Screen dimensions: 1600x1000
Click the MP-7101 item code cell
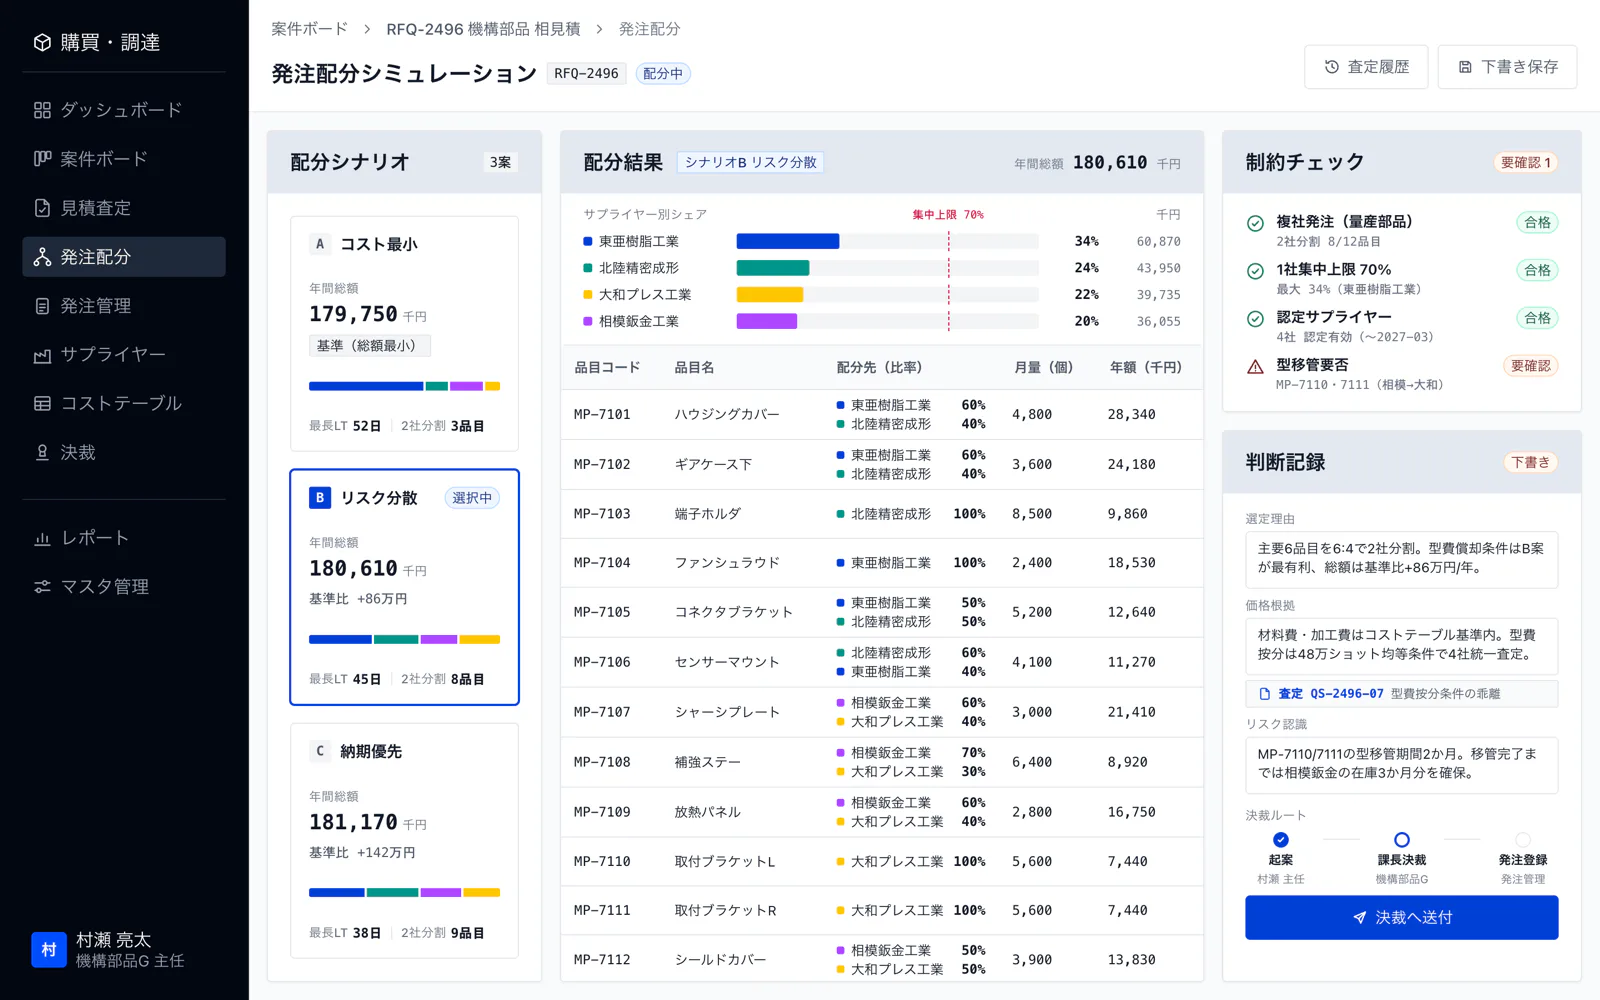point(602,415)
